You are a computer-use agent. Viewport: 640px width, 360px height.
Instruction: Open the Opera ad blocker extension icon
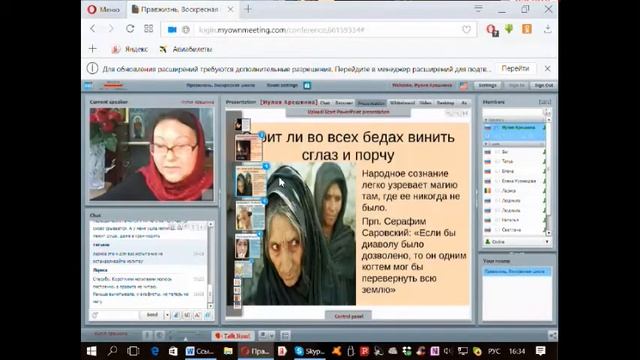492,30
